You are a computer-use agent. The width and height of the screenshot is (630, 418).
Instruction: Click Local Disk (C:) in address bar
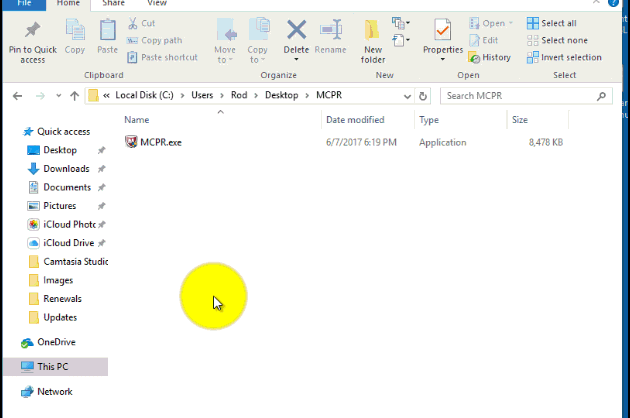(x=144, y=95)
